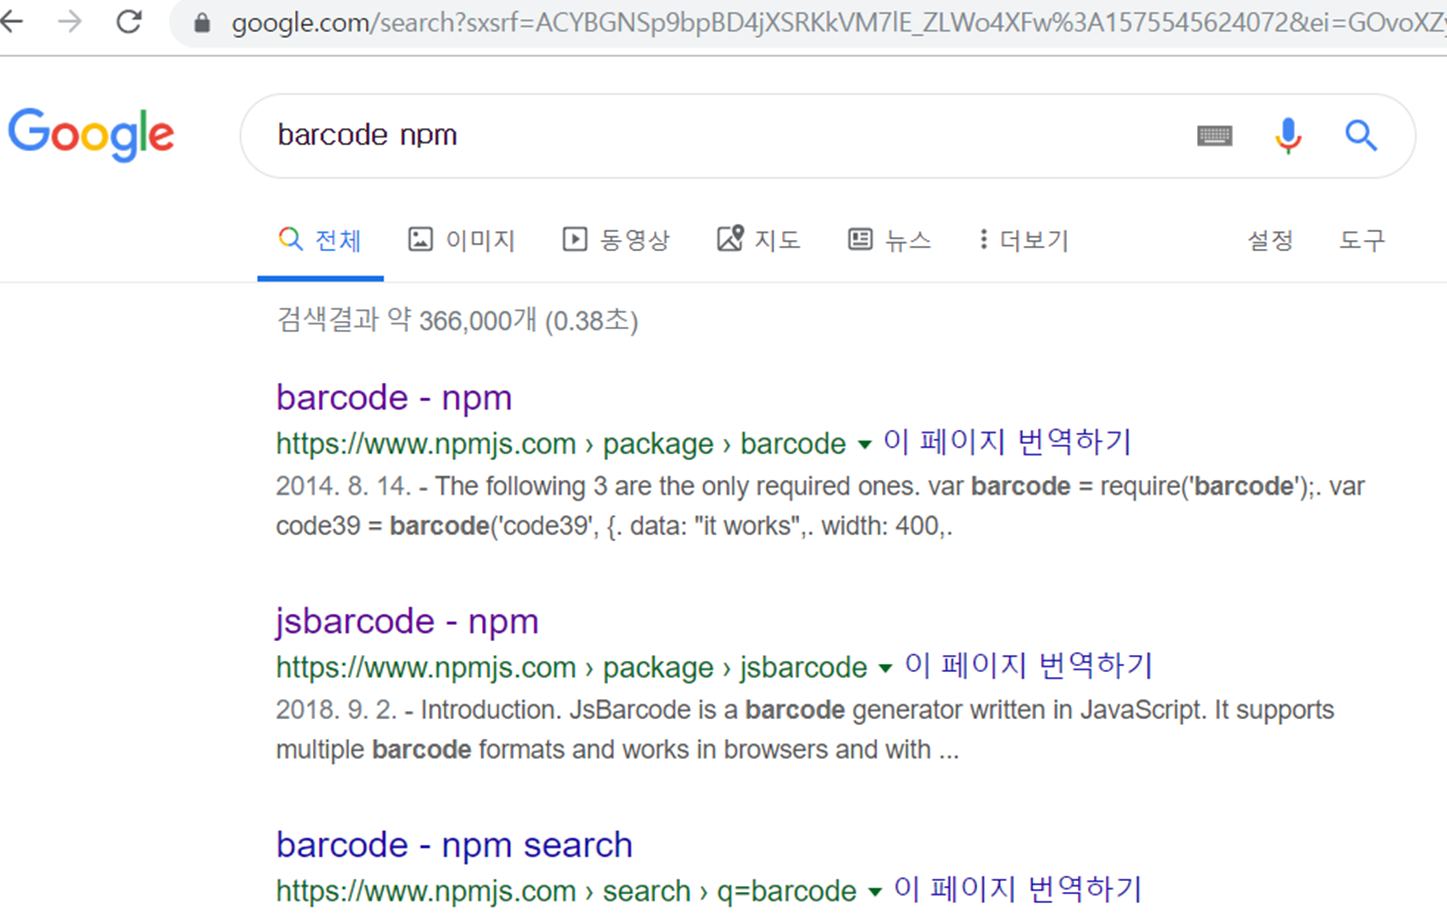Switch to the 동영상 tab
Viewport: 1447px width, 914px height.
[616, 240]
